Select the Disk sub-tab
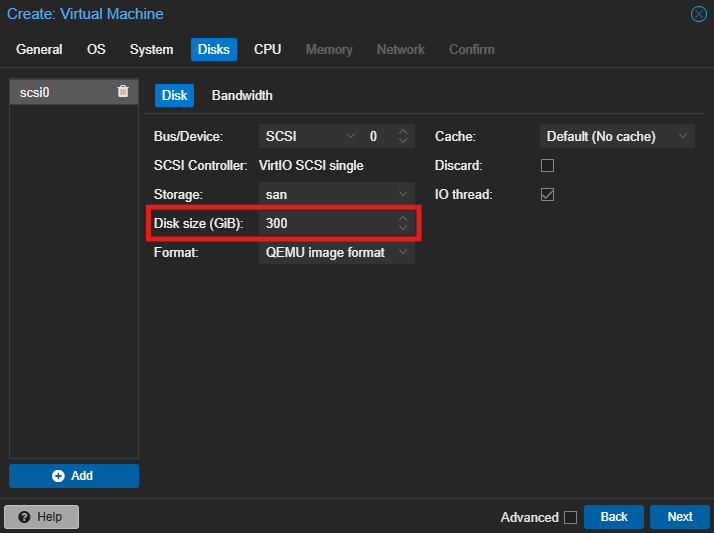The width and height of the screenshot is (714, 533). tap(174, 96)
